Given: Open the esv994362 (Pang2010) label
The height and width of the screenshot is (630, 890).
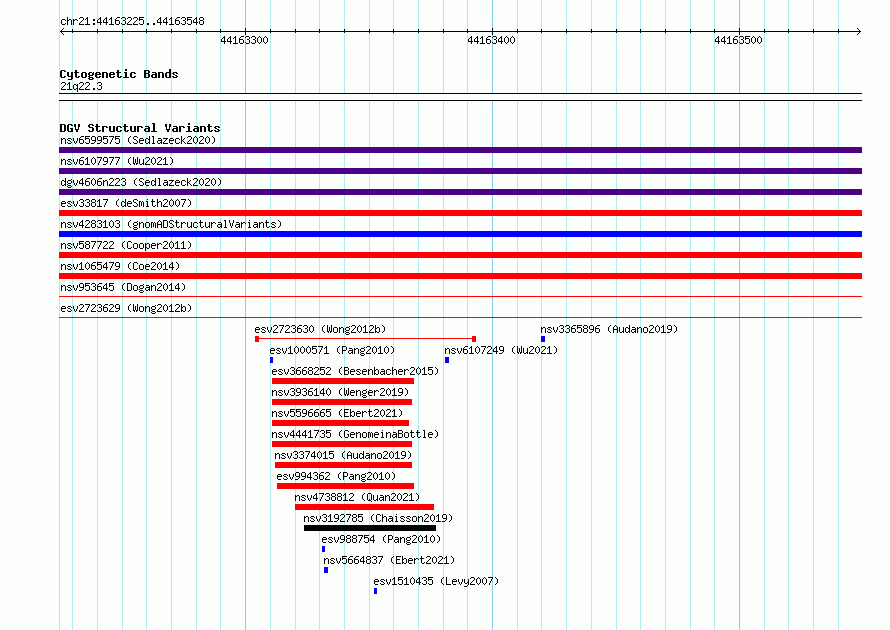Looking at the screenshot, I should pyautogui.click(x=336, y=476).
